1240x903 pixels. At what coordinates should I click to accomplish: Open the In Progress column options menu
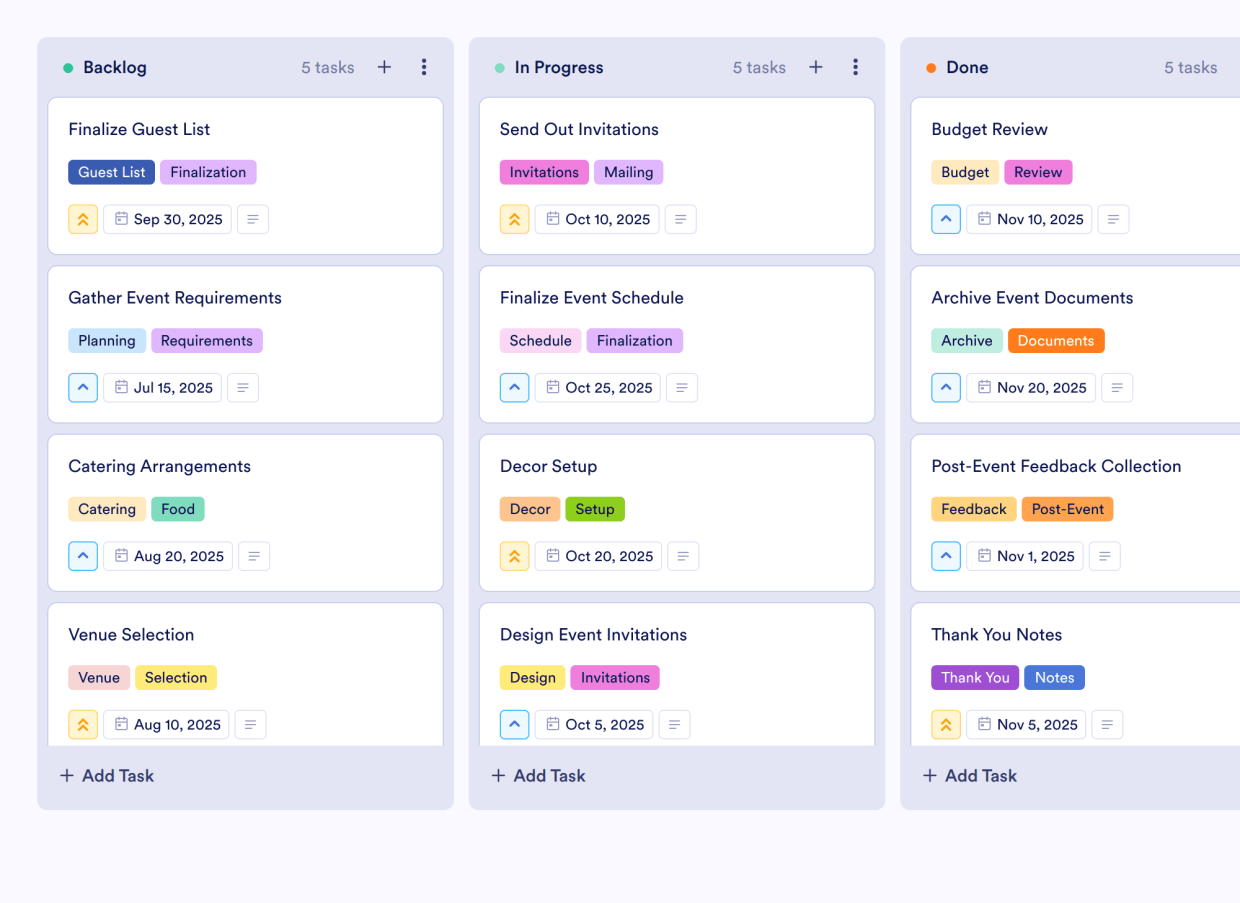[x=855, y=67]
